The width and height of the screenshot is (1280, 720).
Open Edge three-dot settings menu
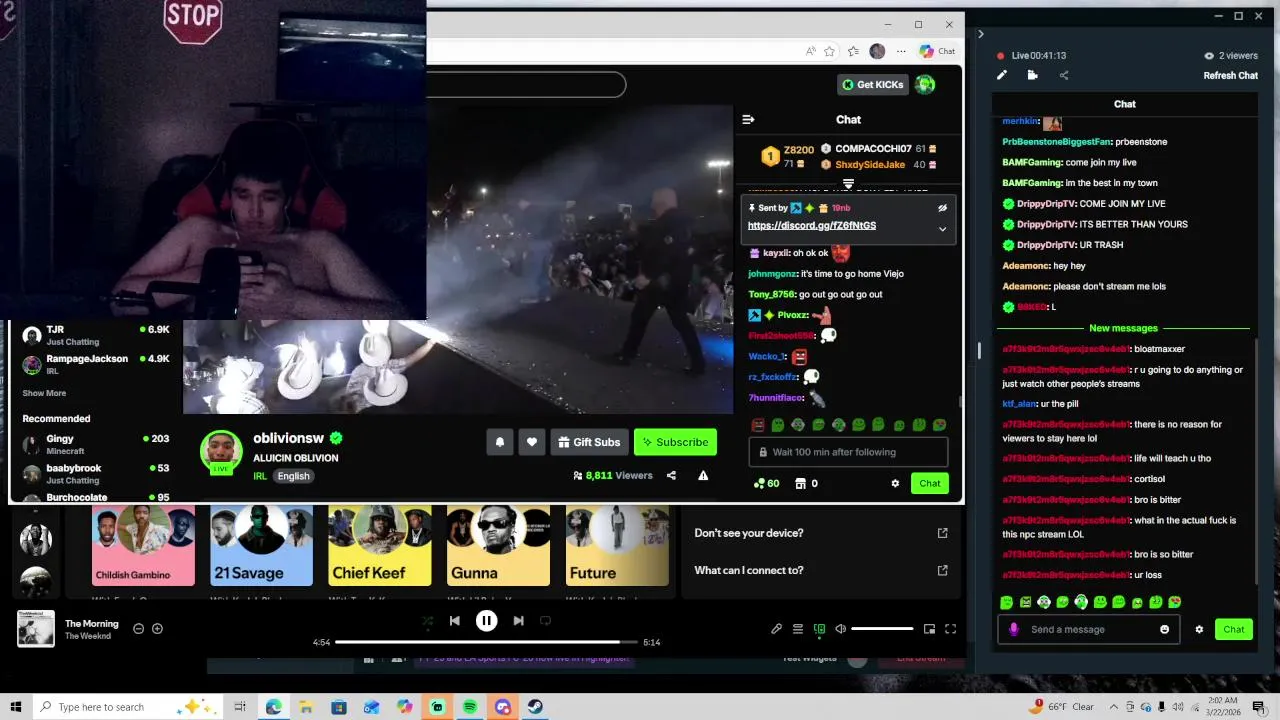pyautogui.click(x=901, y=51)
